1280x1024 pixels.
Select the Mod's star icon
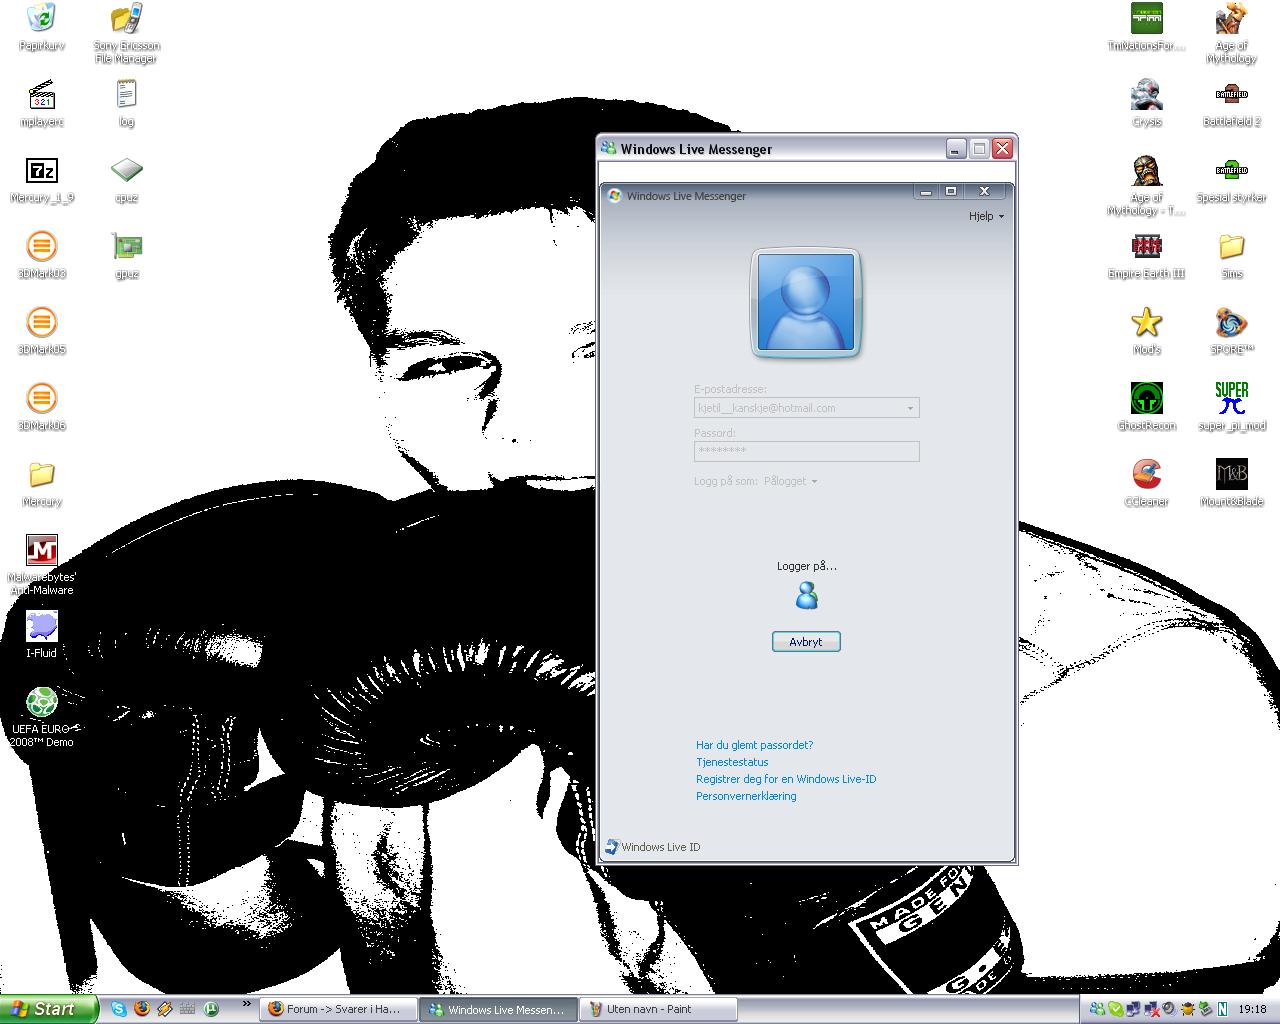coord(1147,331)
